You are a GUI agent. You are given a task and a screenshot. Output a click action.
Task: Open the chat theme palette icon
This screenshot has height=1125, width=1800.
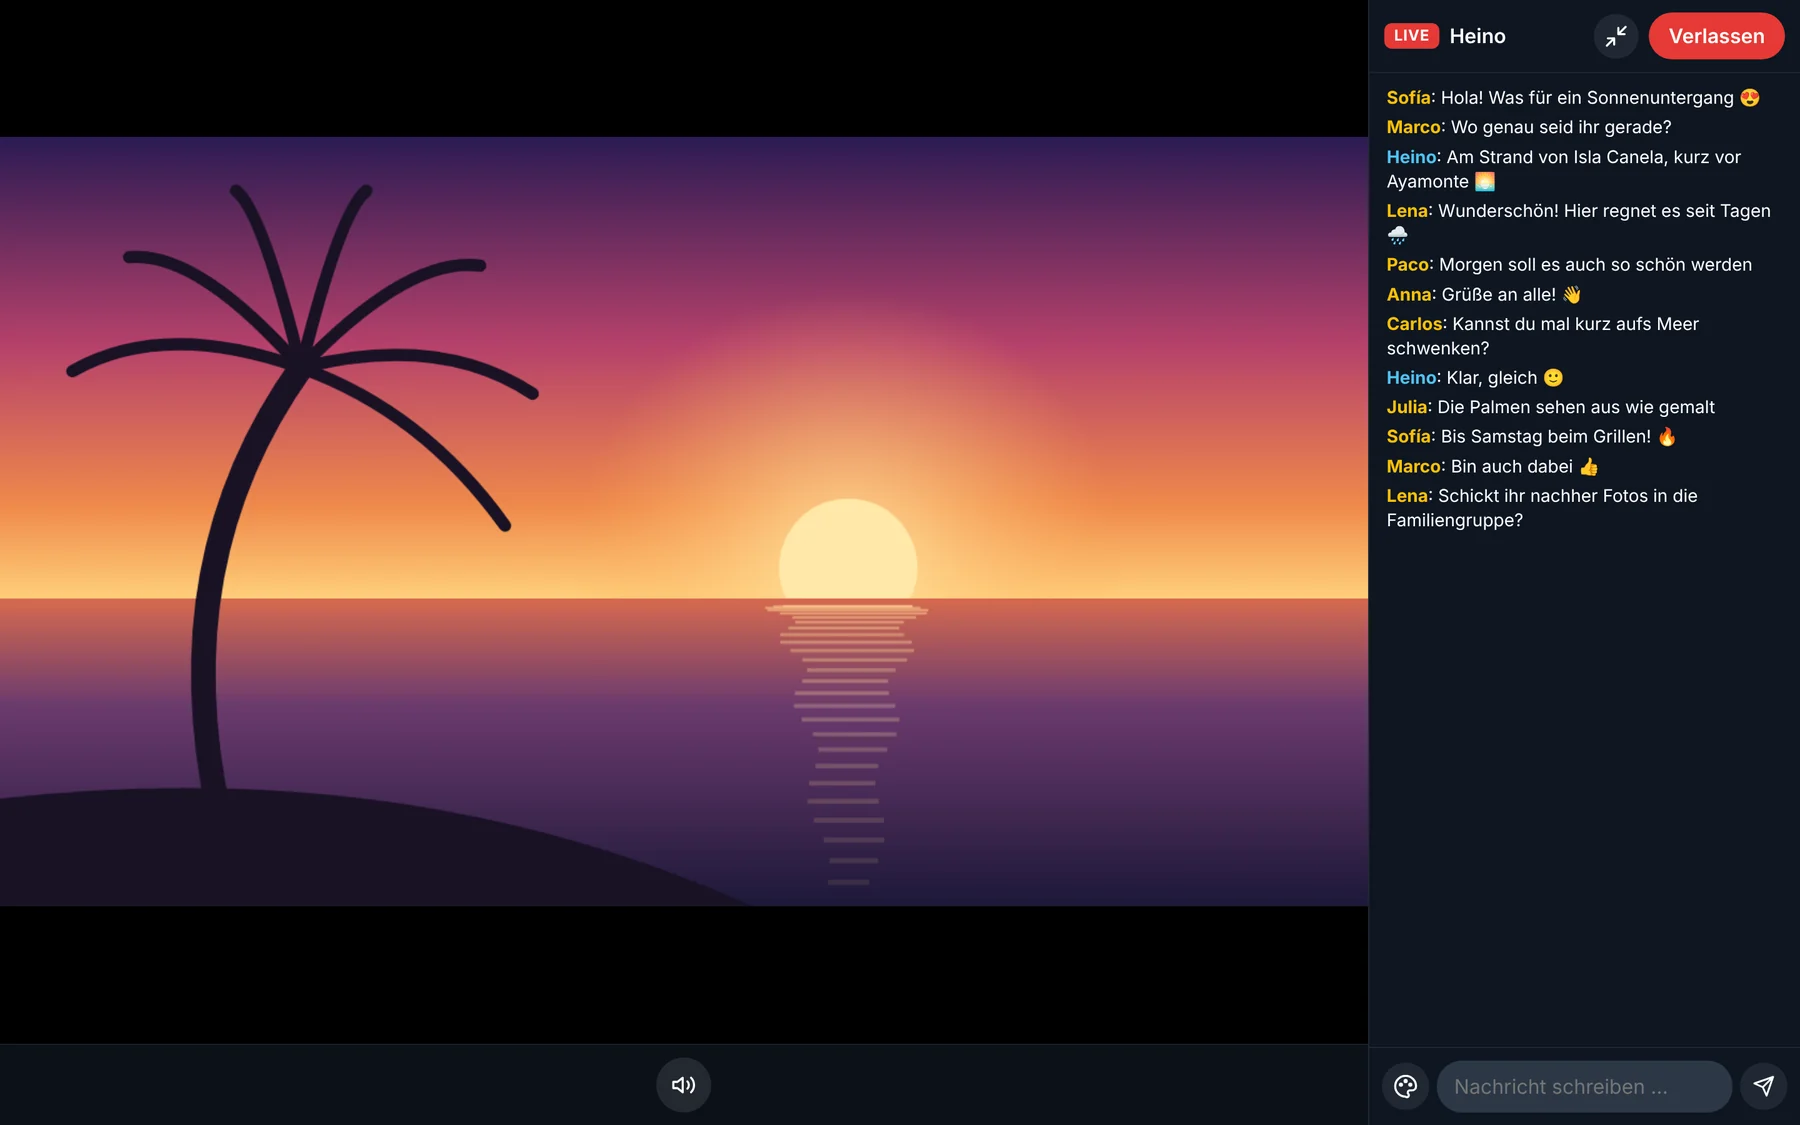point(1405,1086)
